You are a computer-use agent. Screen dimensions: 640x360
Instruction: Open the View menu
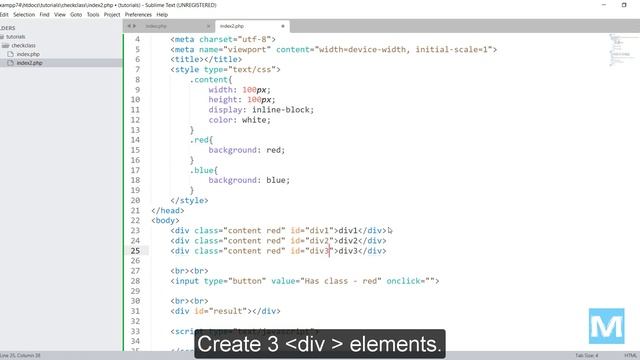(x=60, y=14)
